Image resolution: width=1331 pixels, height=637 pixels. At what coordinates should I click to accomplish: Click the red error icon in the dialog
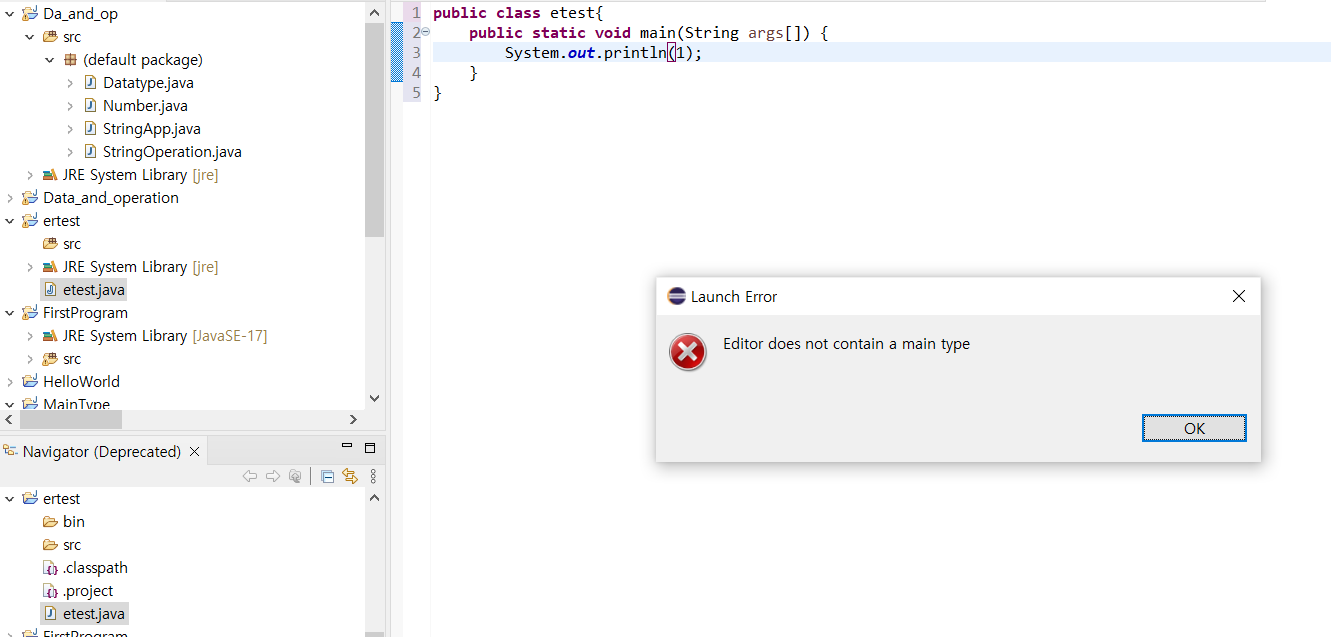pyautogui.click(x=687, y=352)
